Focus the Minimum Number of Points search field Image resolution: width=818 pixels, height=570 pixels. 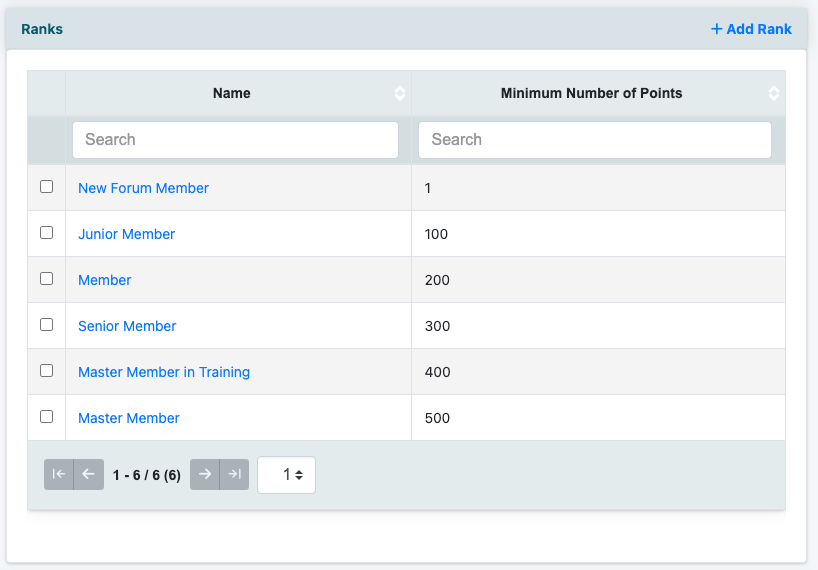point(594,140)
